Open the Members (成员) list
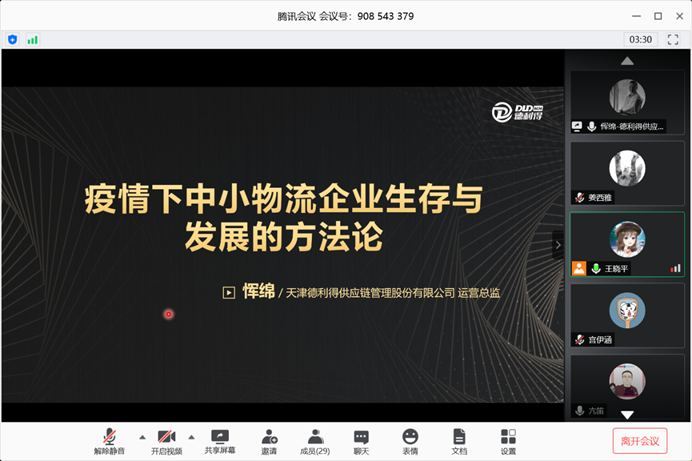692x461 pixels. (x=315, y=441)
